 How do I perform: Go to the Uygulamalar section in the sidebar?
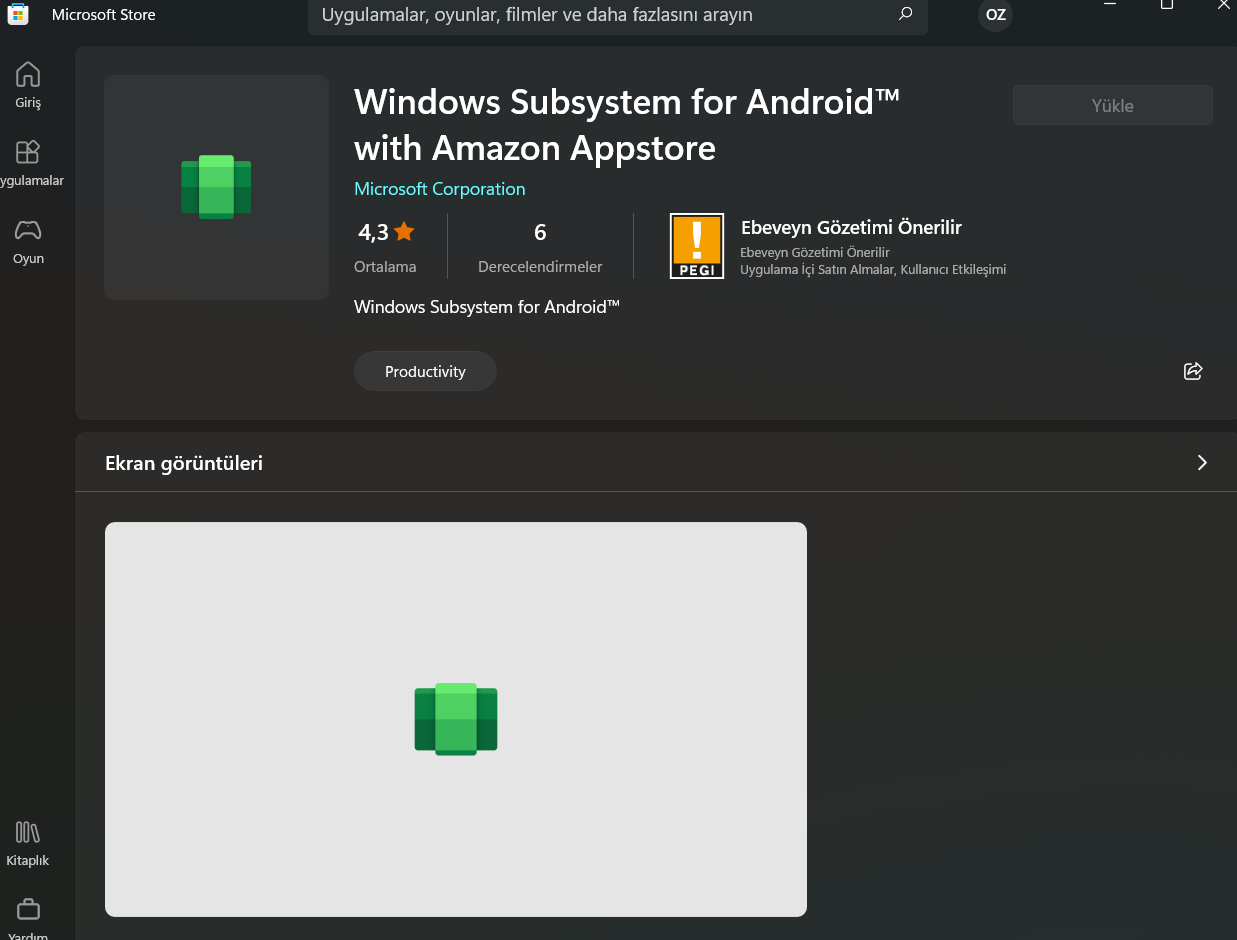pos(28,163)
